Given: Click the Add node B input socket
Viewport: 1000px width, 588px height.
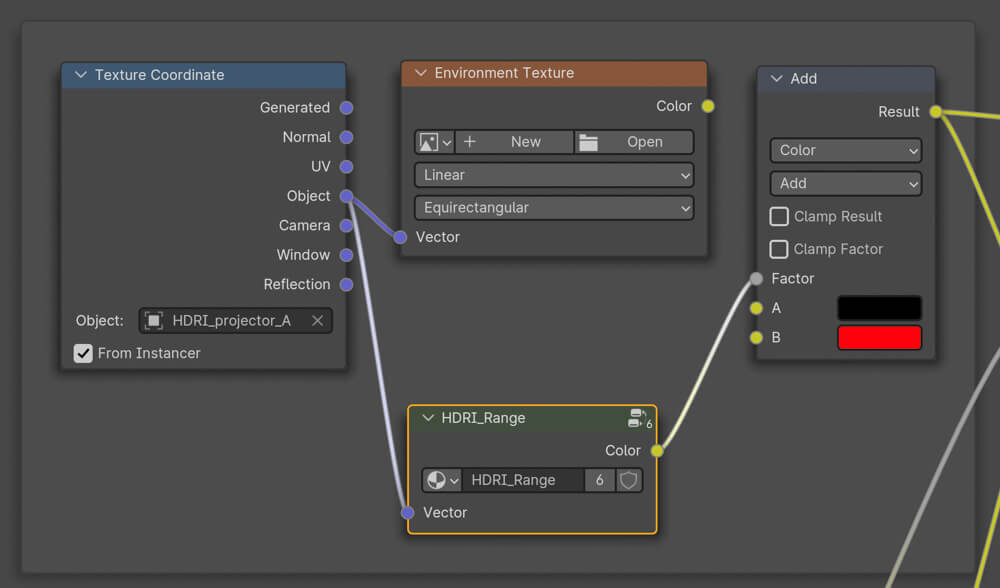Looking at the screenshot, I should (x=756, y=337).
